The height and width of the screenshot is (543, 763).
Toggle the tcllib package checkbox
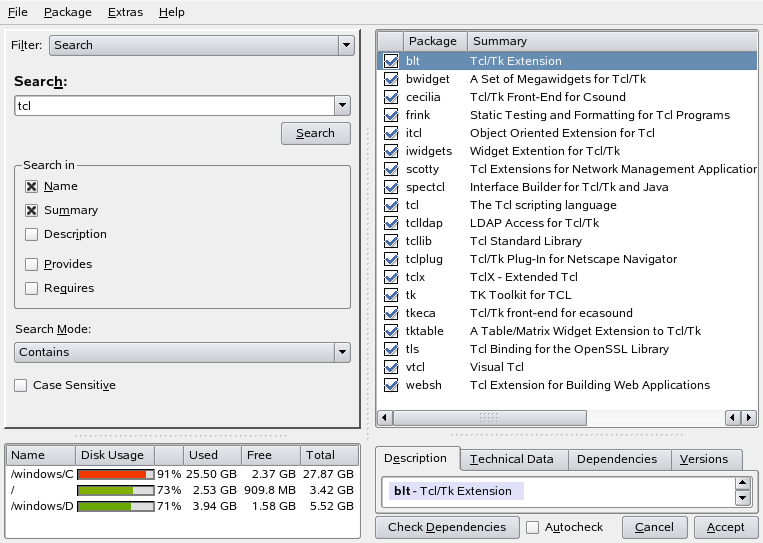tap(391, 241)
